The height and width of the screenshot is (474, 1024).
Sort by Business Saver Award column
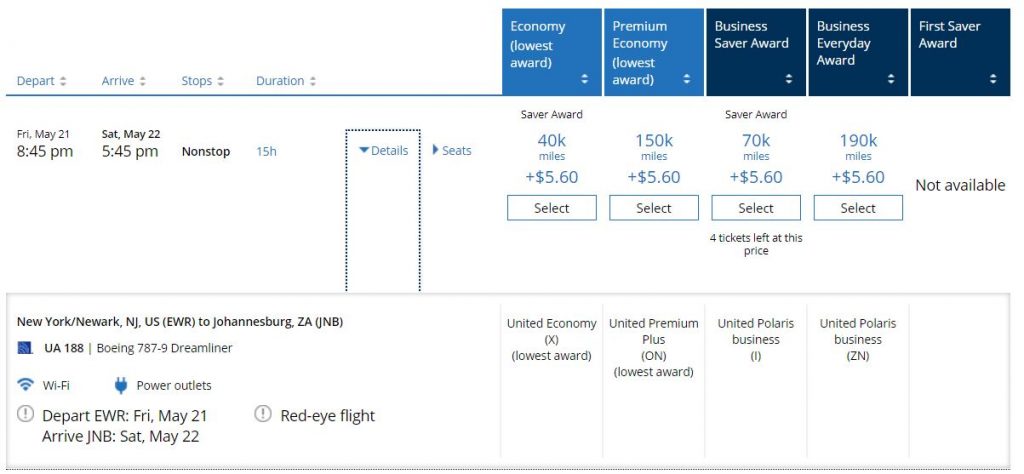click(x=789, y=79)
